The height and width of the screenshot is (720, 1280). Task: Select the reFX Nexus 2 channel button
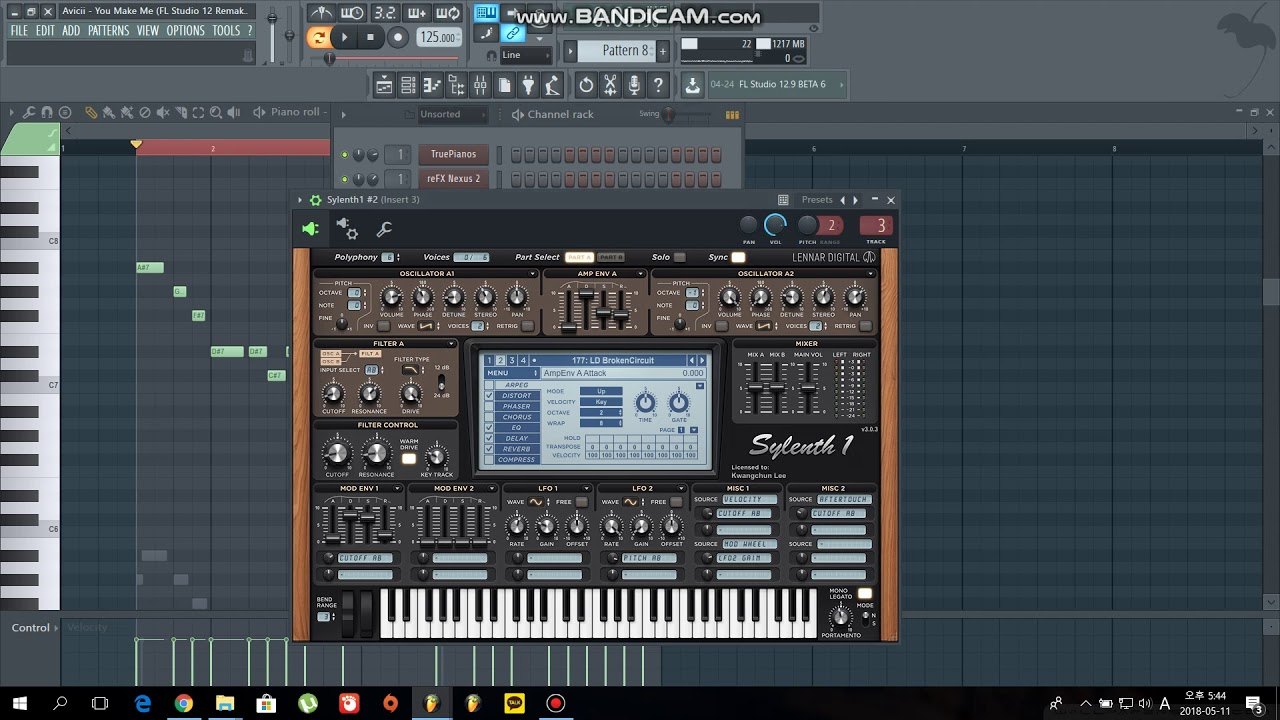point(454,179)
